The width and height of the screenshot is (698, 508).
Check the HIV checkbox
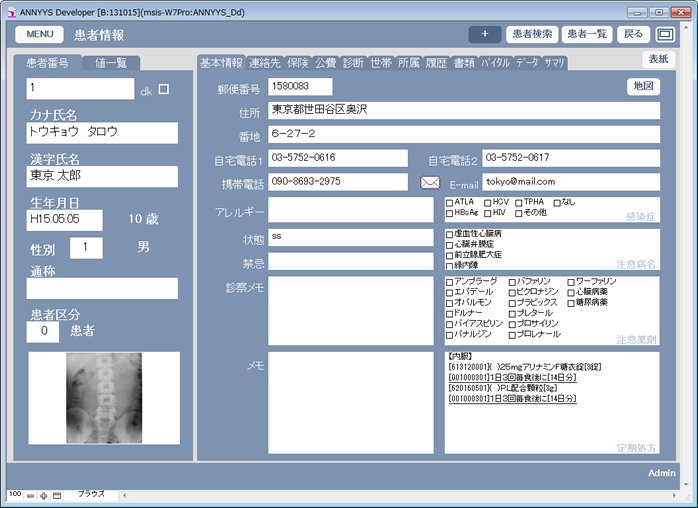point(488,214)
